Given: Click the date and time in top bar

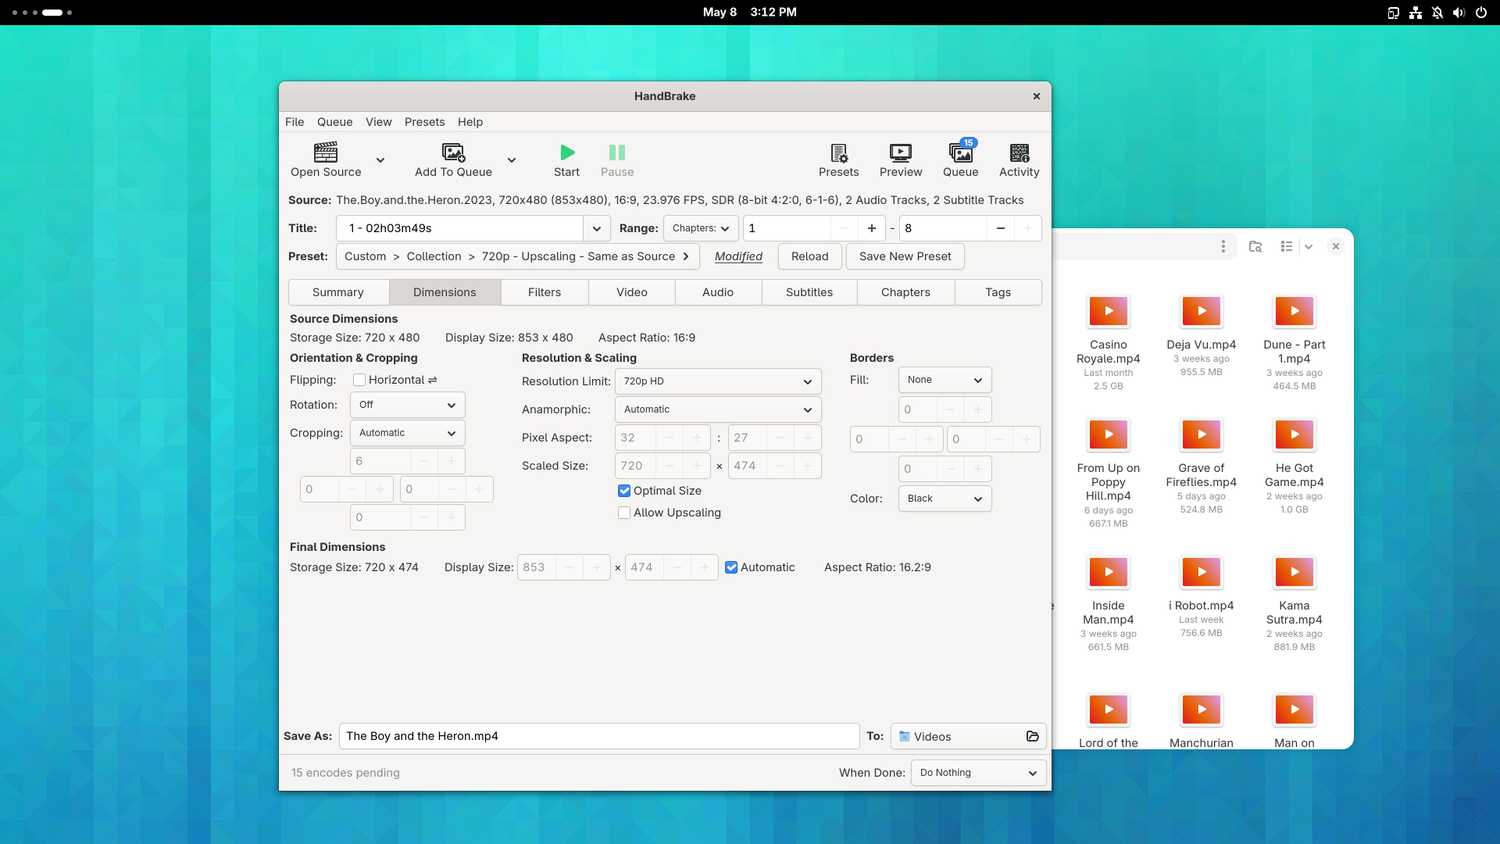Looking at the screenshot, I should tap(750, 12).
